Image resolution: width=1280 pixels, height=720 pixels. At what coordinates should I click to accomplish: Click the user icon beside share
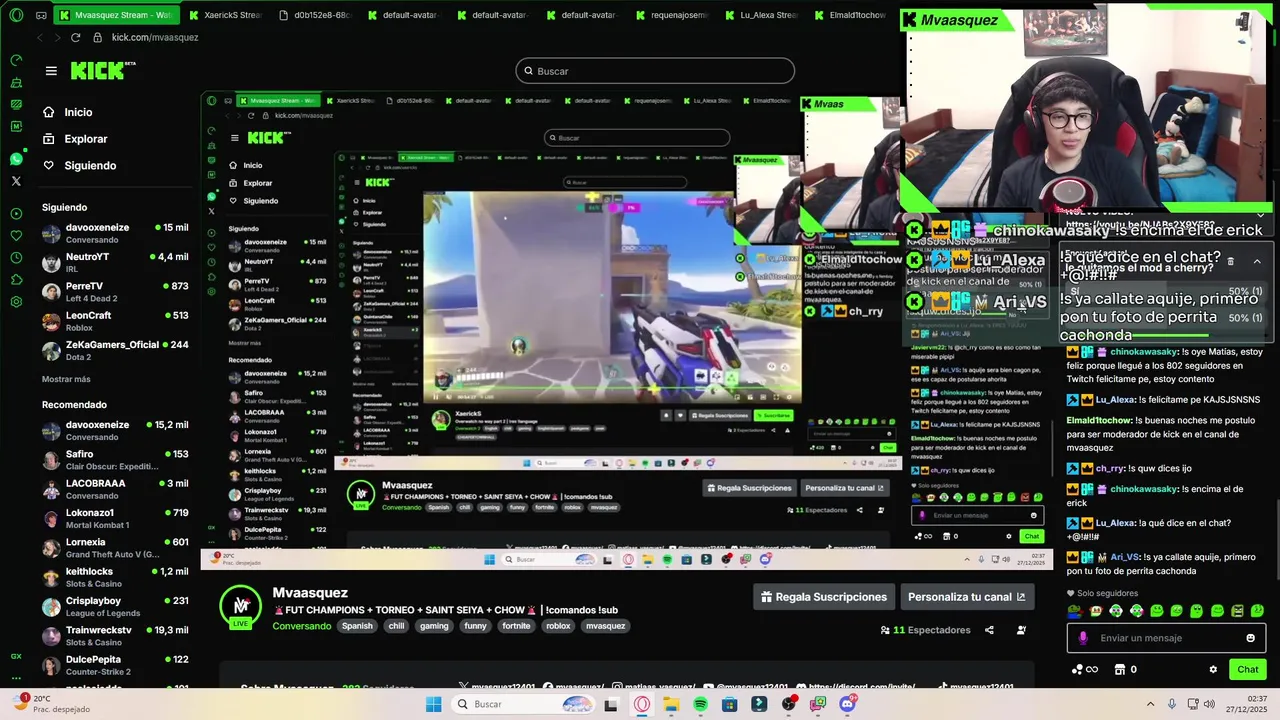(1021, 630)
